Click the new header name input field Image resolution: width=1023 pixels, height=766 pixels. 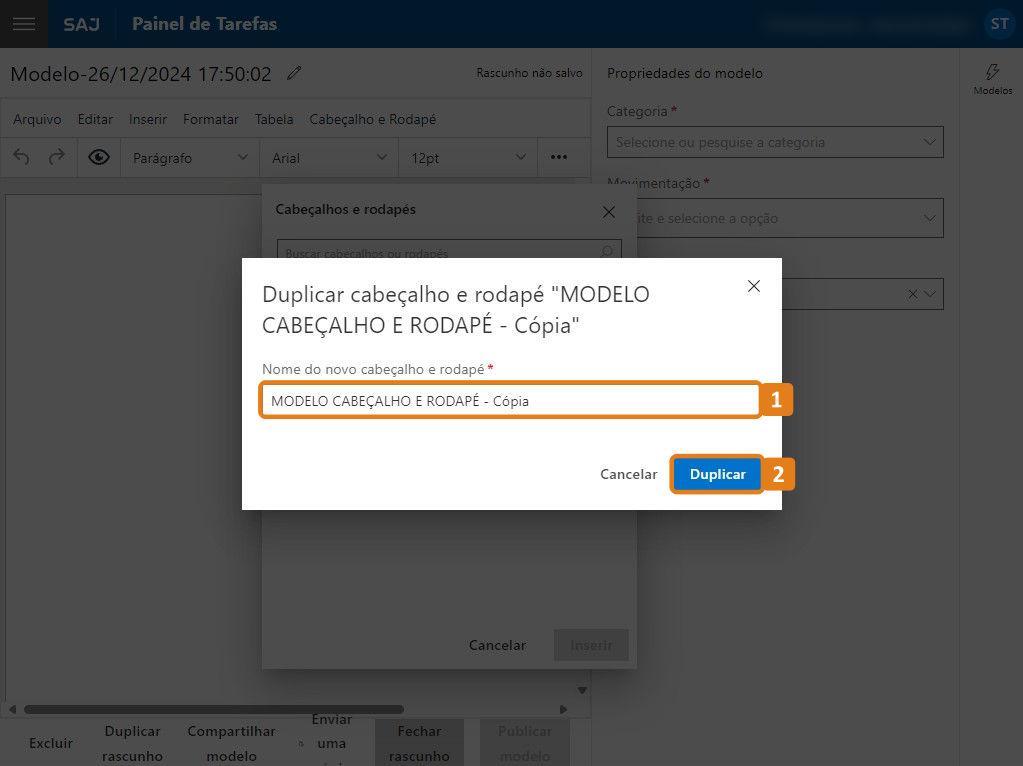coord(510,399)
